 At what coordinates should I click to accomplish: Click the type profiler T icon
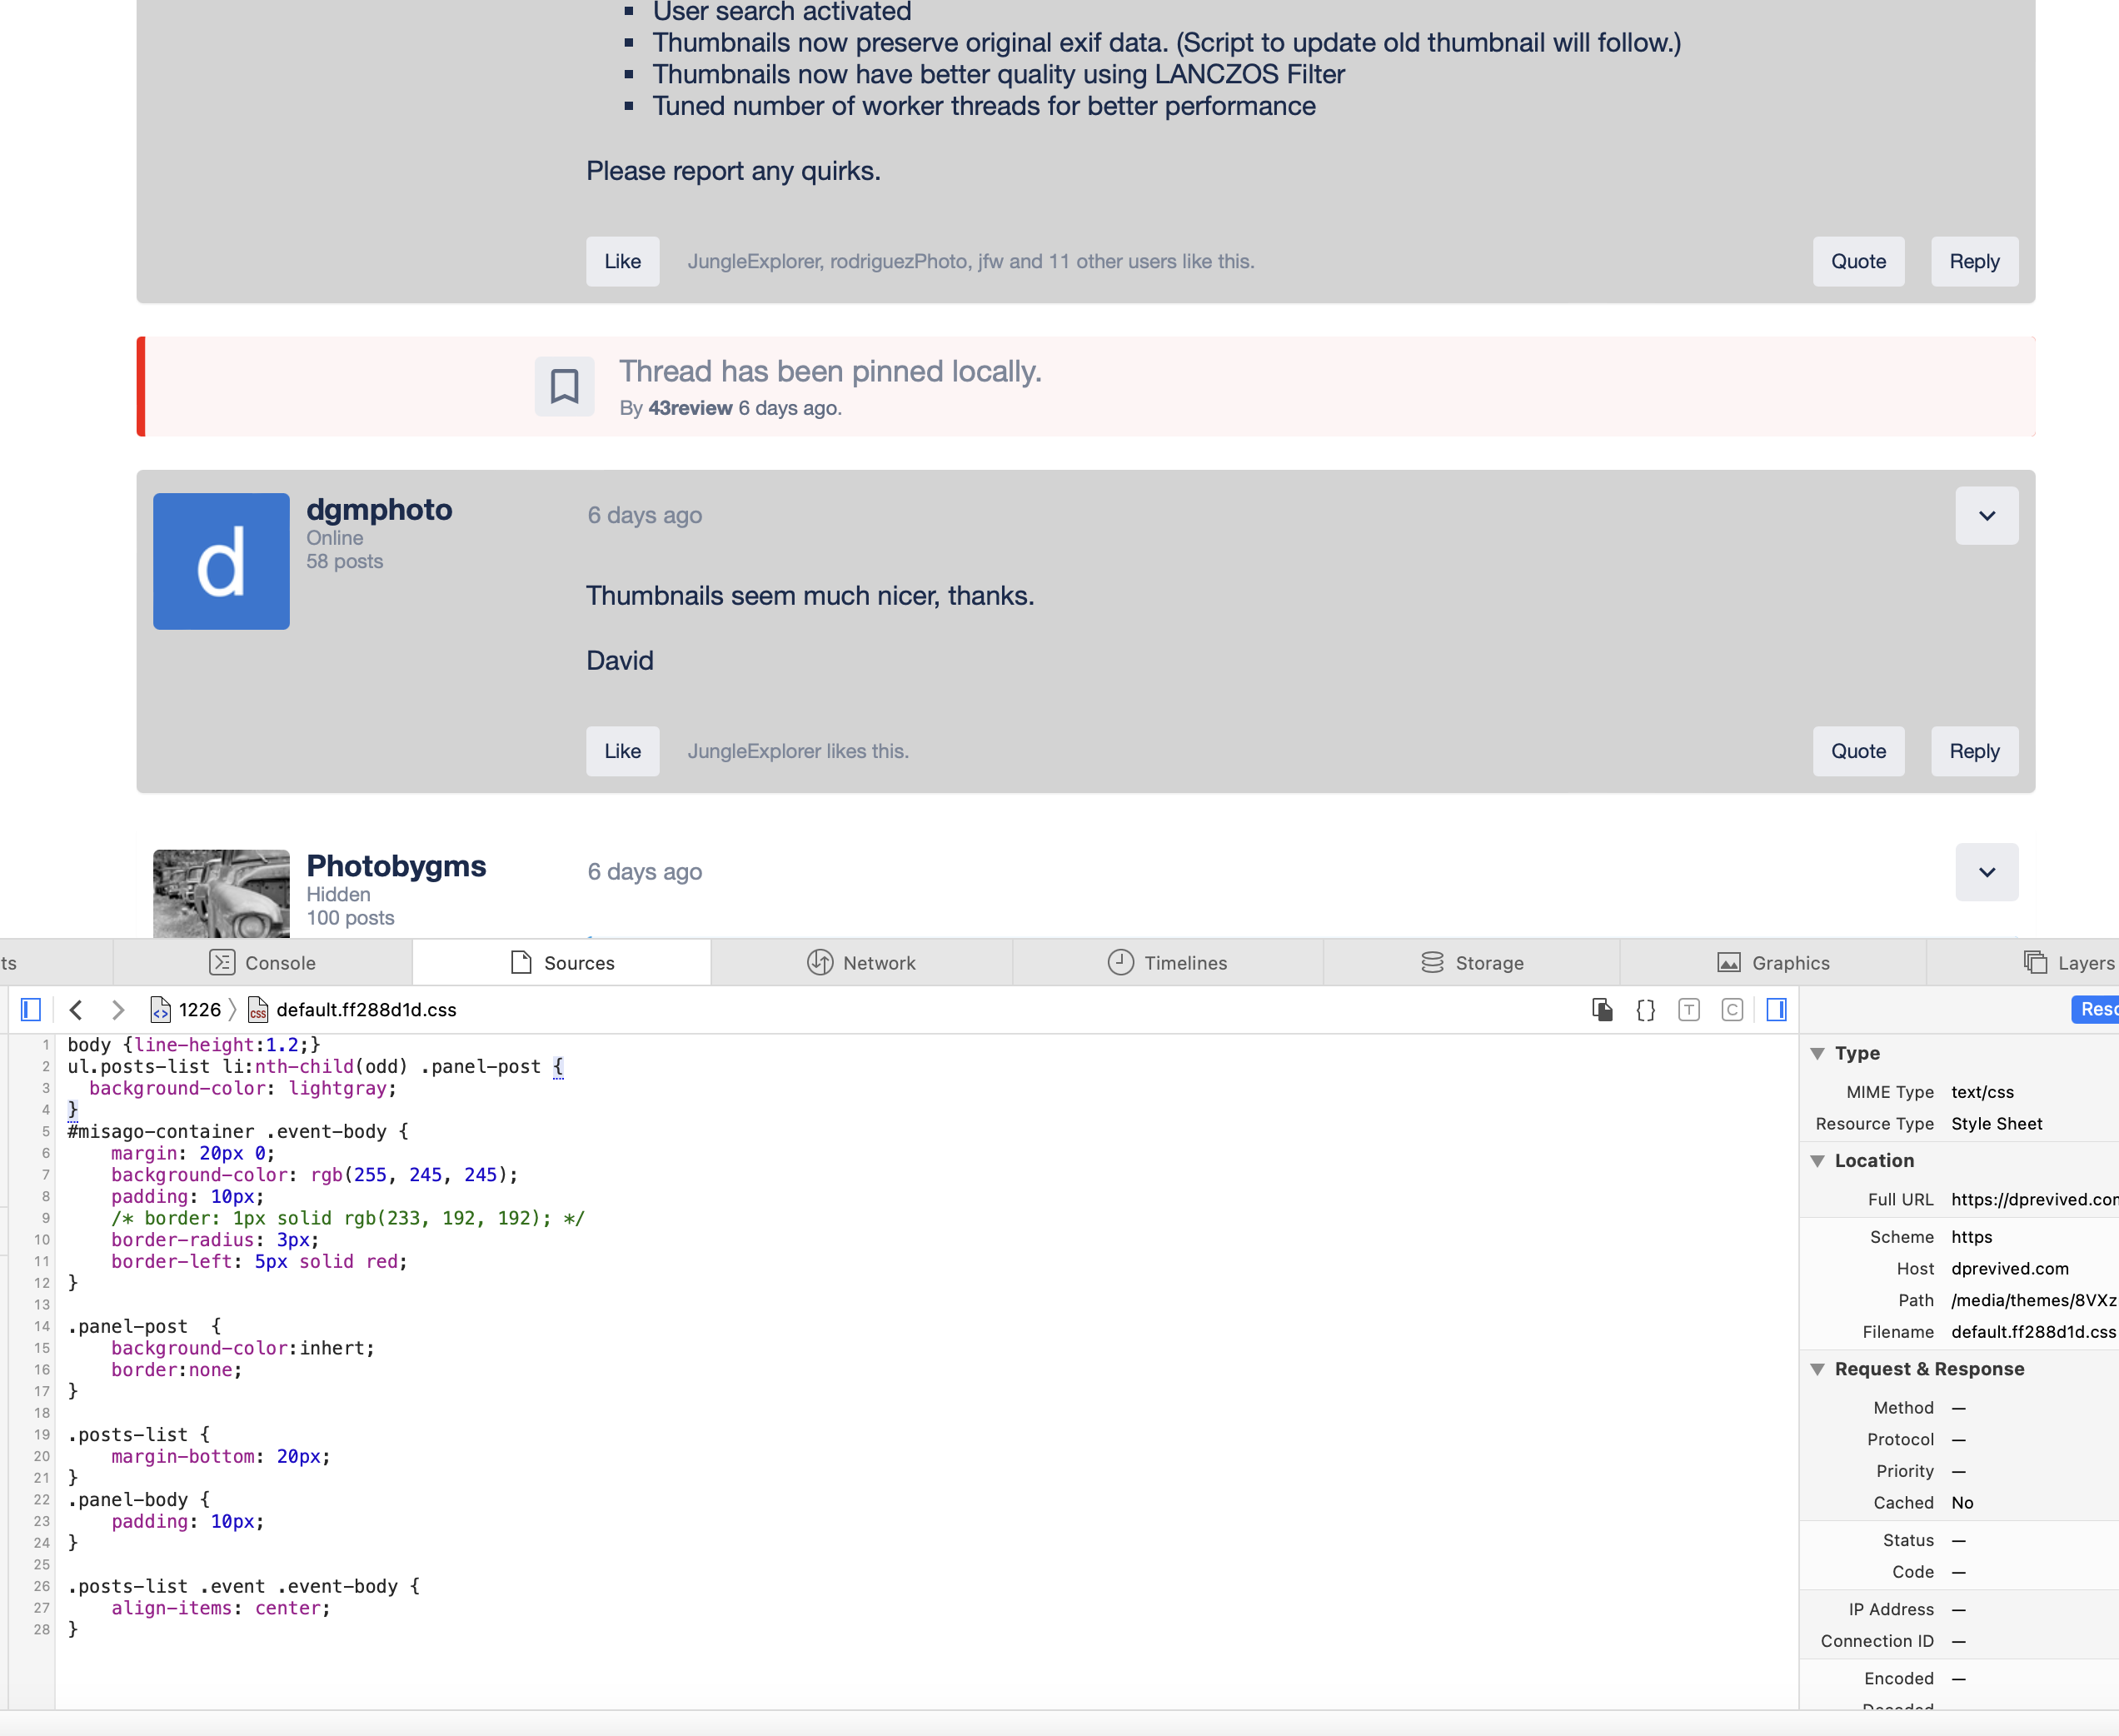(x=1689, y=1010)
